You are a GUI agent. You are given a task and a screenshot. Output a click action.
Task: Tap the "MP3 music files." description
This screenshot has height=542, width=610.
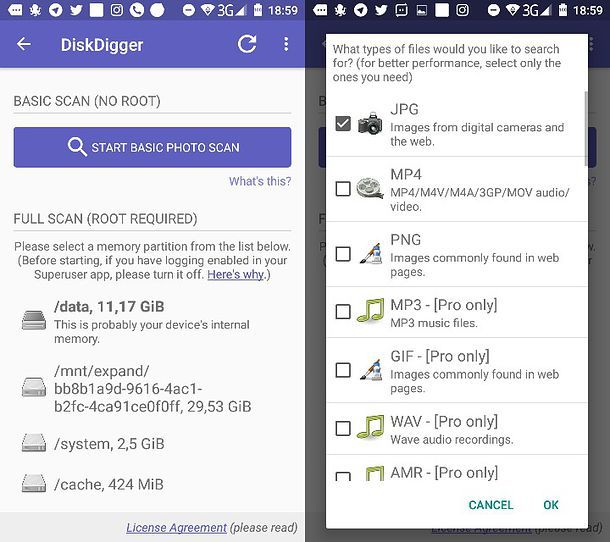point(434,323)
